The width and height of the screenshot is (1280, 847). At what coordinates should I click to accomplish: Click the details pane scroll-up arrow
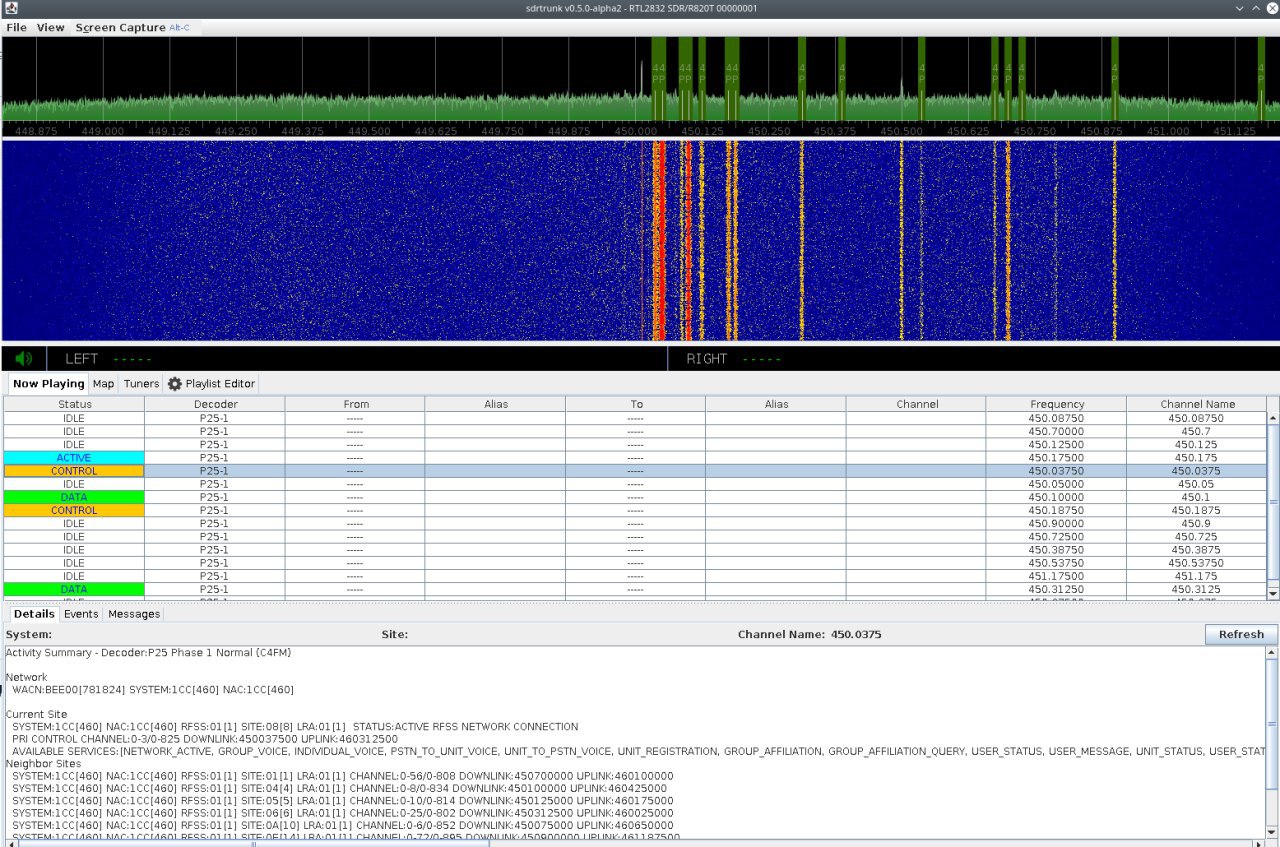point(1273,653)
